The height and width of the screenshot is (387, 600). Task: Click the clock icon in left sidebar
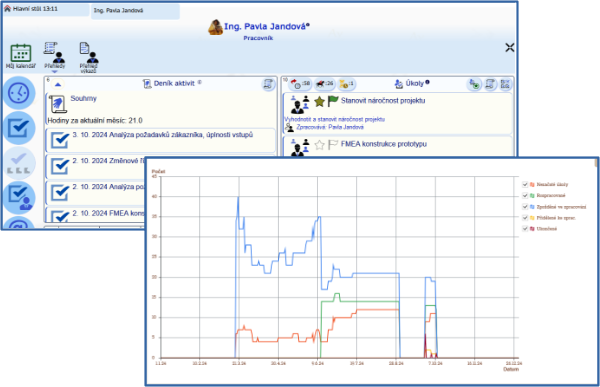19,93
